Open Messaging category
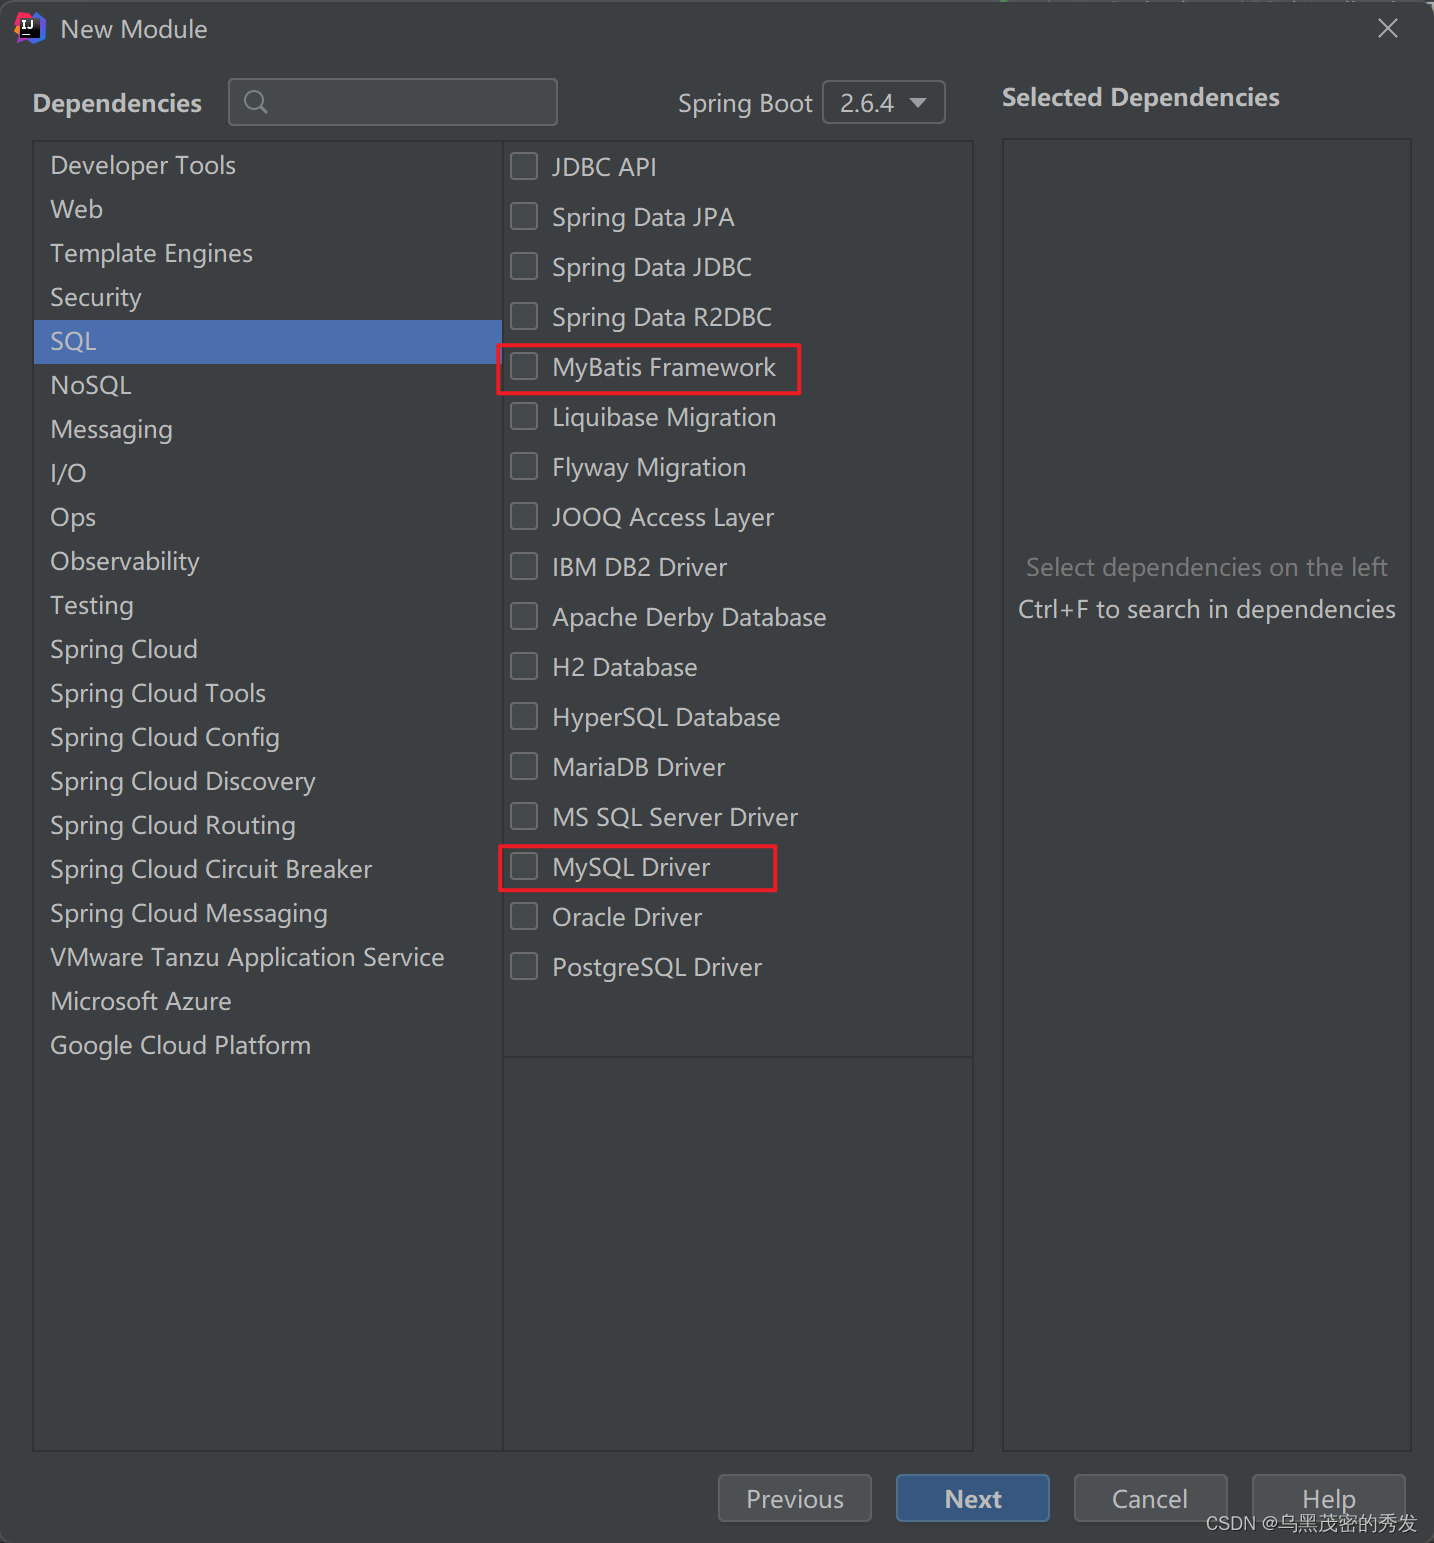The image size is (1434, 1543). pos(268,430)
